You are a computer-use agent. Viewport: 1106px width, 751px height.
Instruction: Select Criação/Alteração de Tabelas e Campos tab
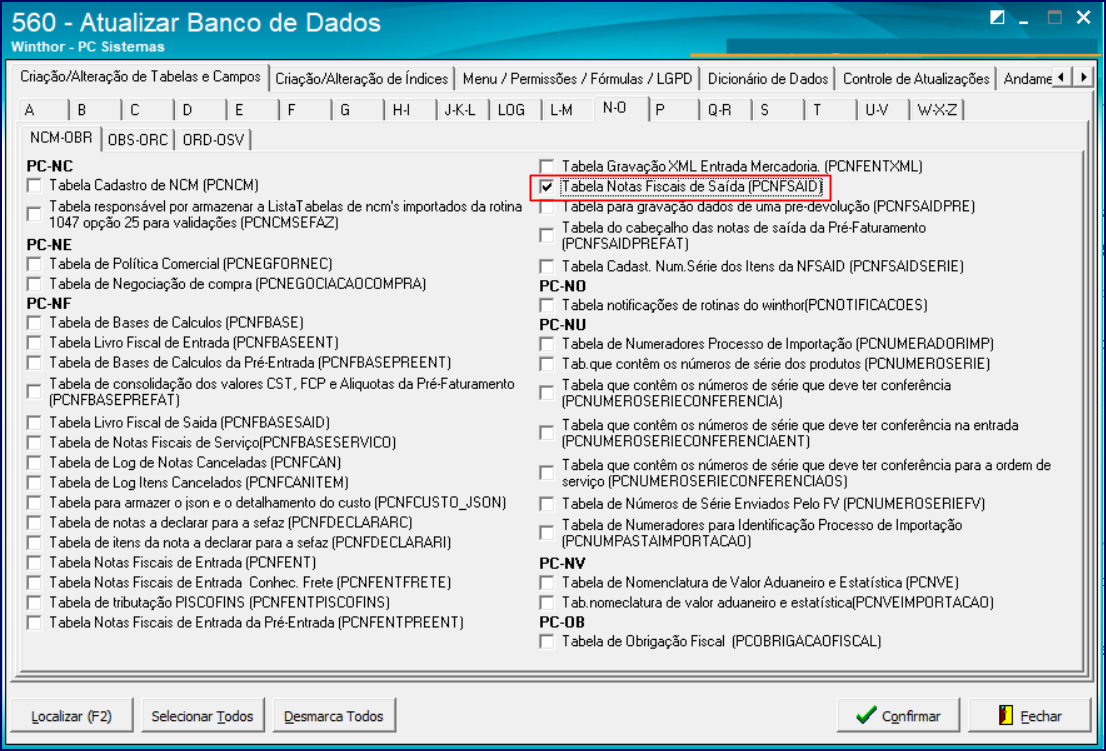pyautogui.click(x=140, y=77)
